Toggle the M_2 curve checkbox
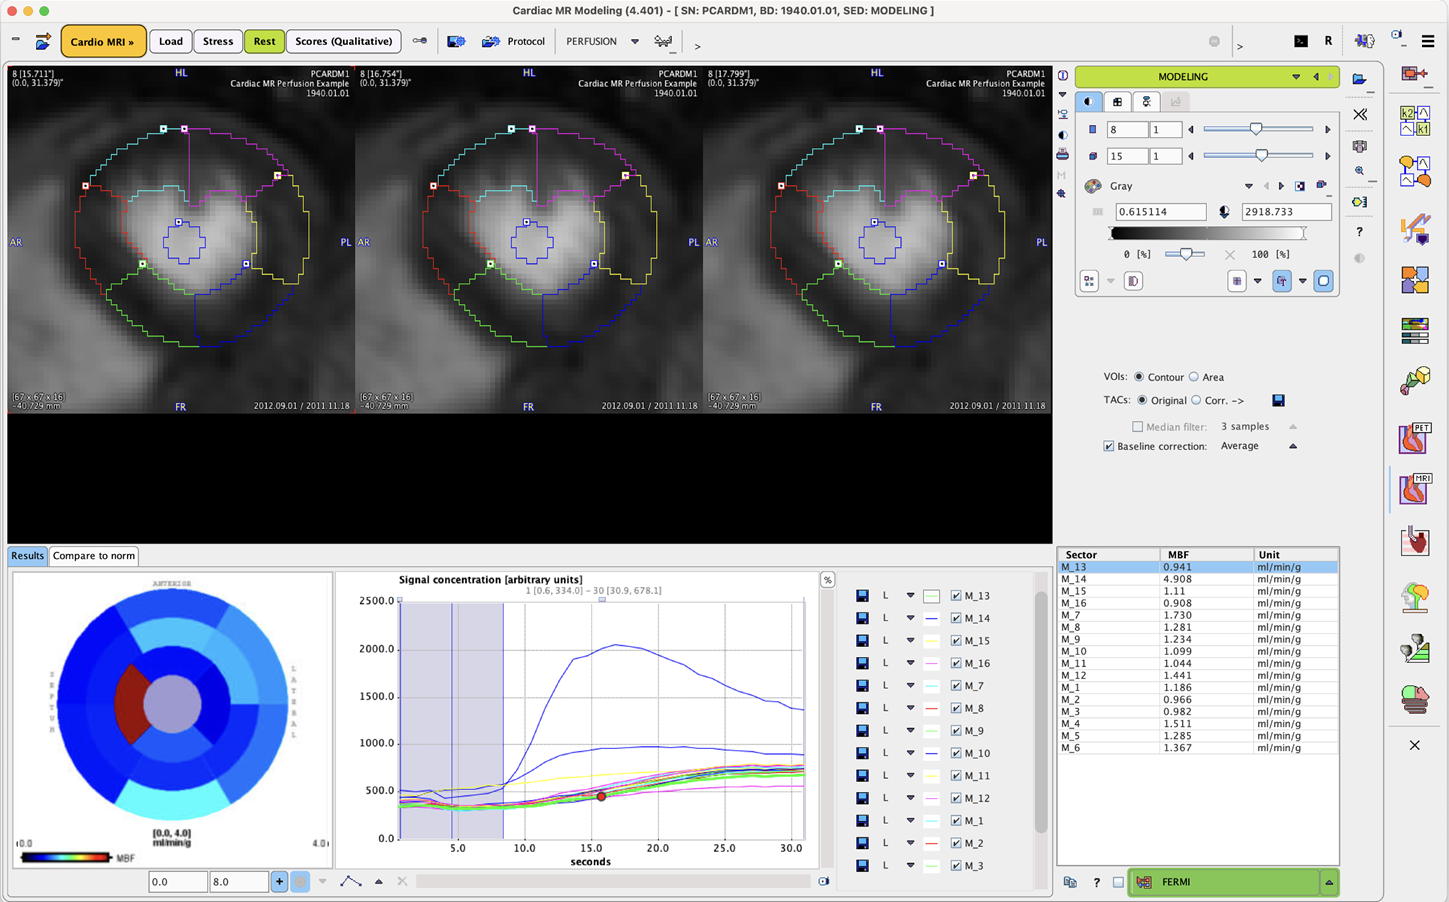The image size is (1449, 902). click(956, 843)
